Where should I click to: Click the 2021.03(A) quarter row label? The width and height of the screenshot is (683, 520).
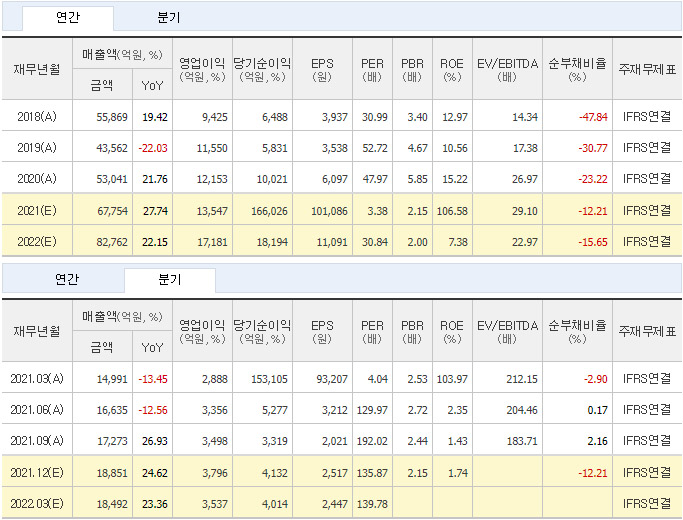37,379
